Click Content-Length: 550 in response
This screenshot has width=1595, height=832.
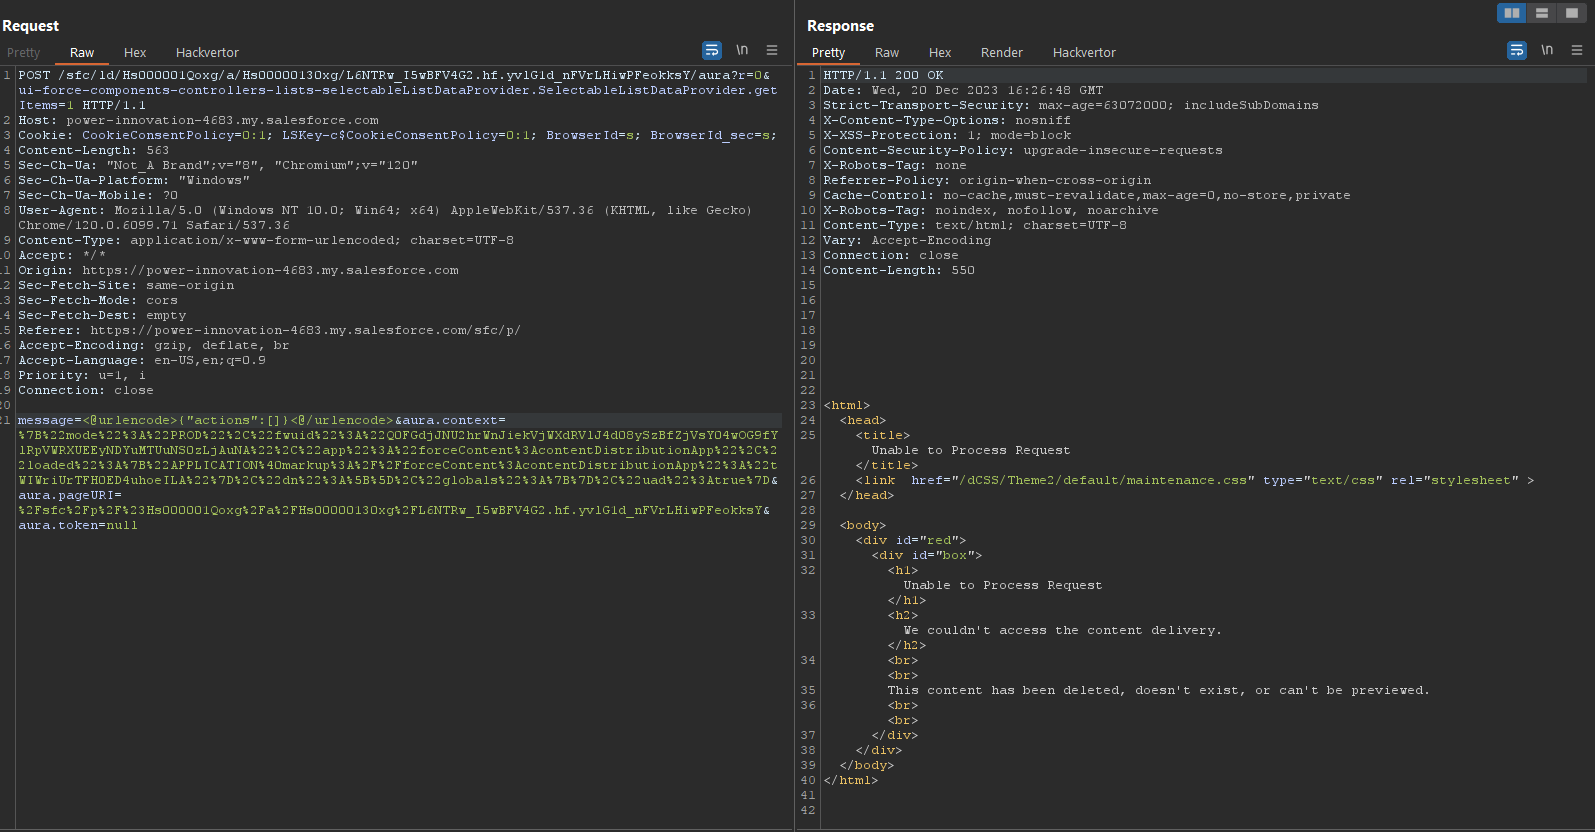click(899, 270)
